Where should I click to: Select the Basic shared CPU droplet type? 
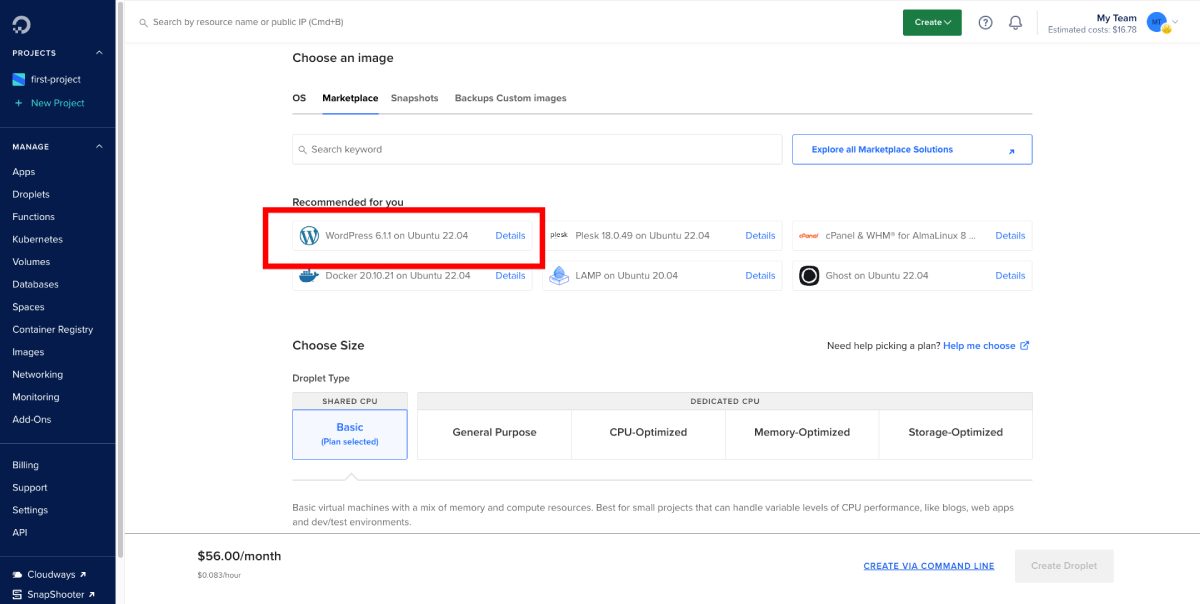(350, 434)
